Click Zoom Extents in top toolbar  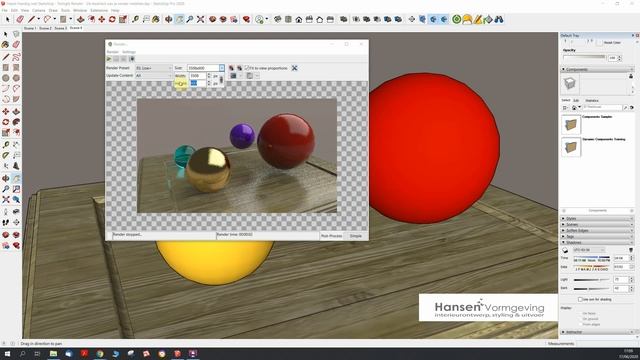click(200, 19)
